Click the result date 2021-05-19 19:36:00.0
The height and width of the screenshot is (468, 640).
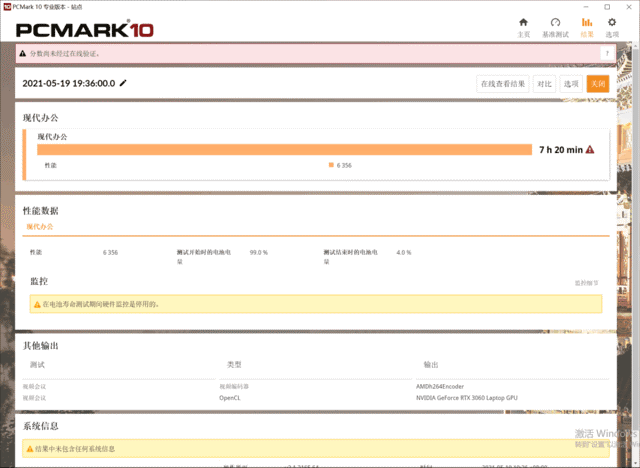[69, 83]
